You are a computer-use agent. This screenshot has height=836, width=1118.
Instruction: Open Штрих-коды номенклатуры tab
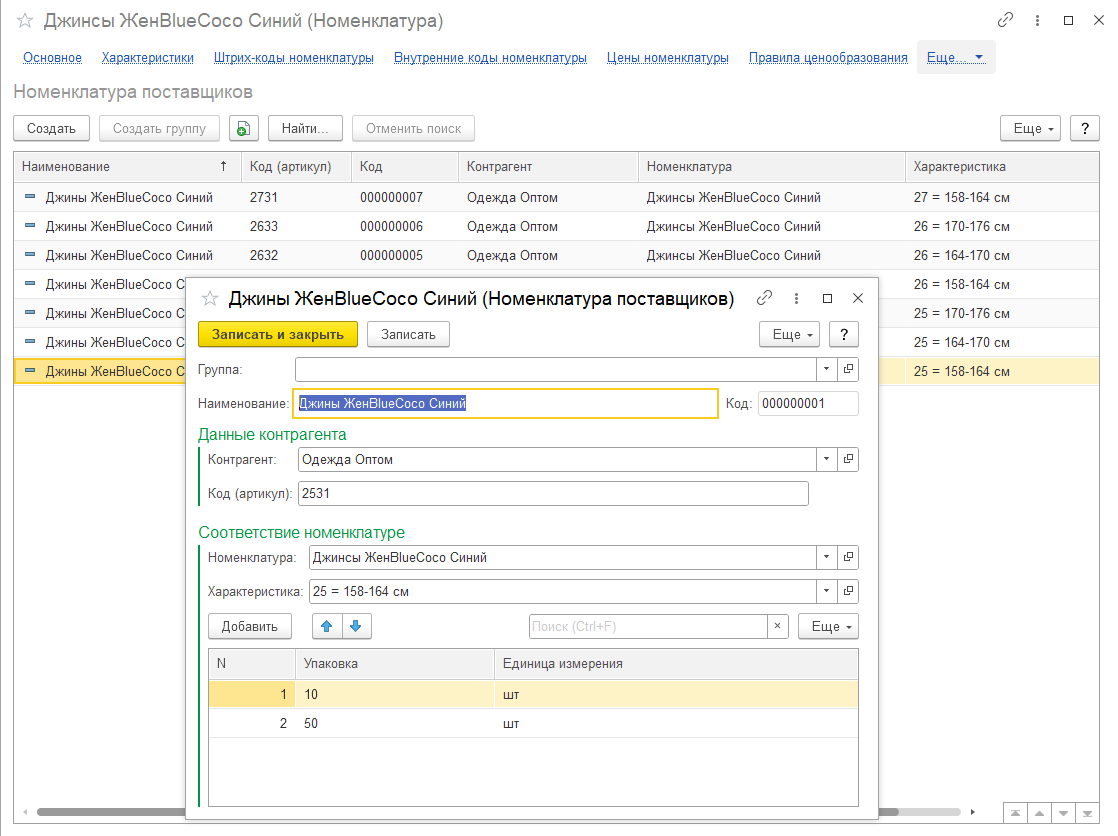tap(294, 58)
